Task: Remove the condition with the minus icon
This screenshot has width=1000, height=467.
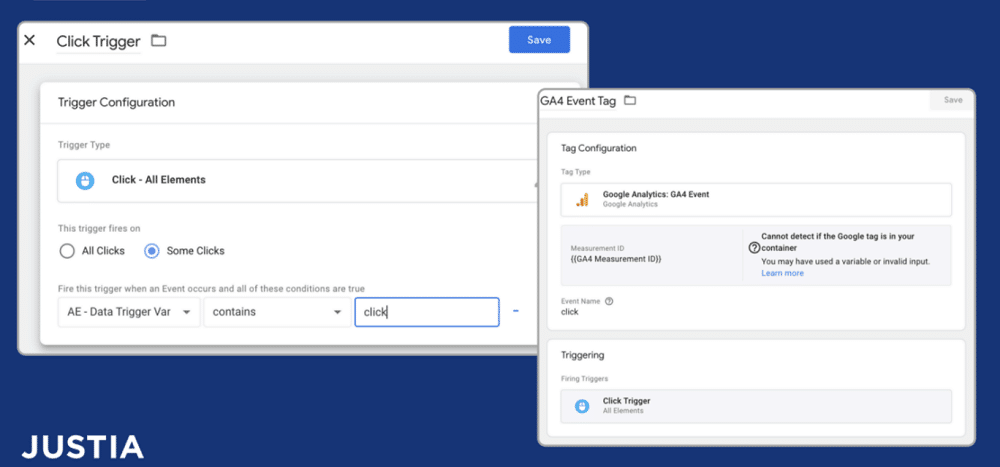Action: tap(516, 311)
